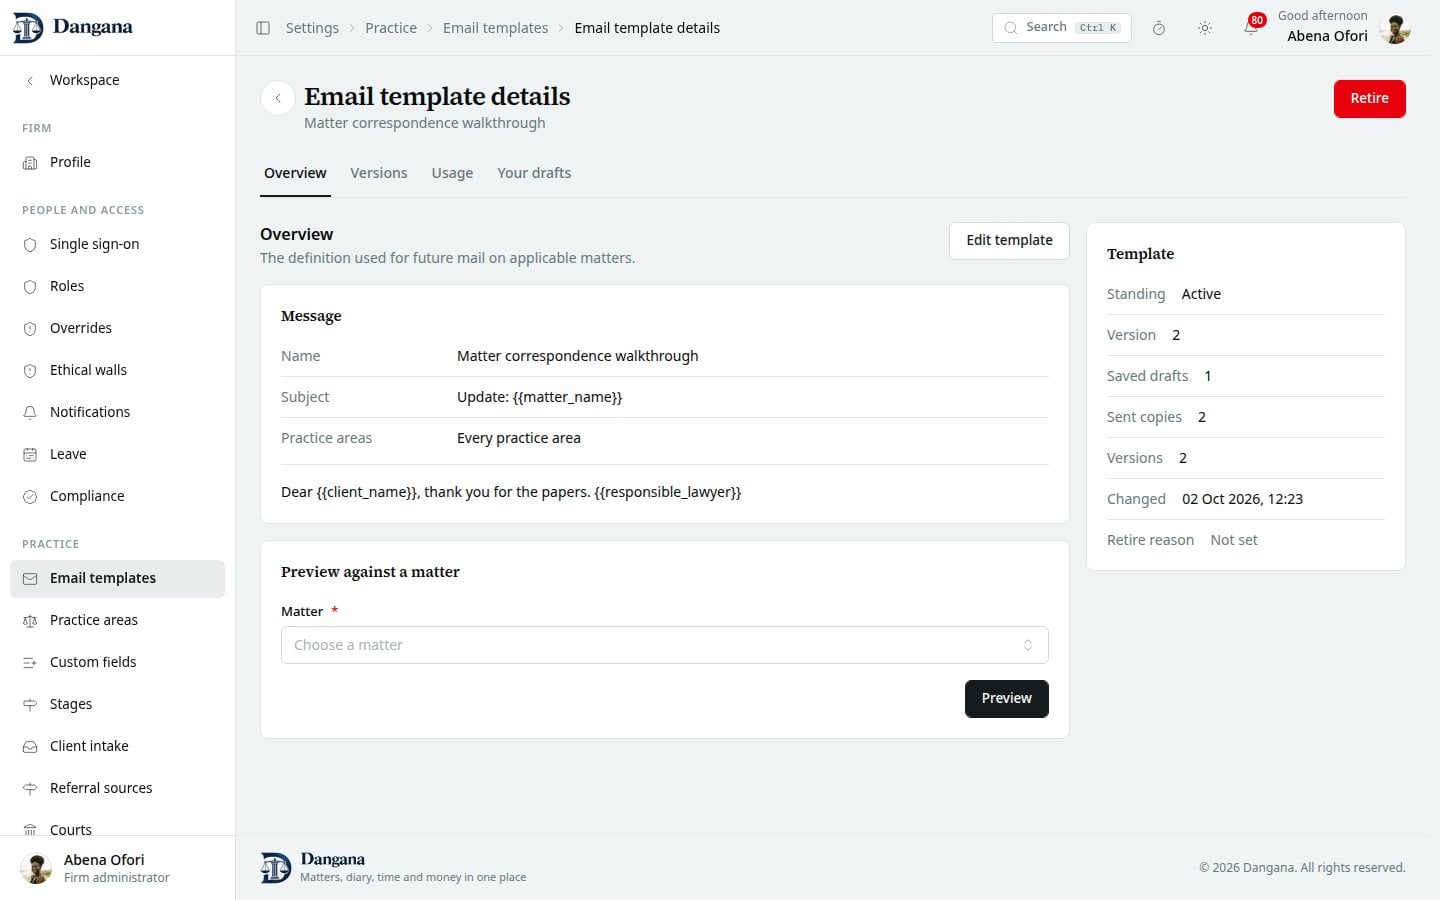Screen dimensions: 1440x900
Task: Open the Client intake page
Action: pyautogui.click(x=117, y=746)
